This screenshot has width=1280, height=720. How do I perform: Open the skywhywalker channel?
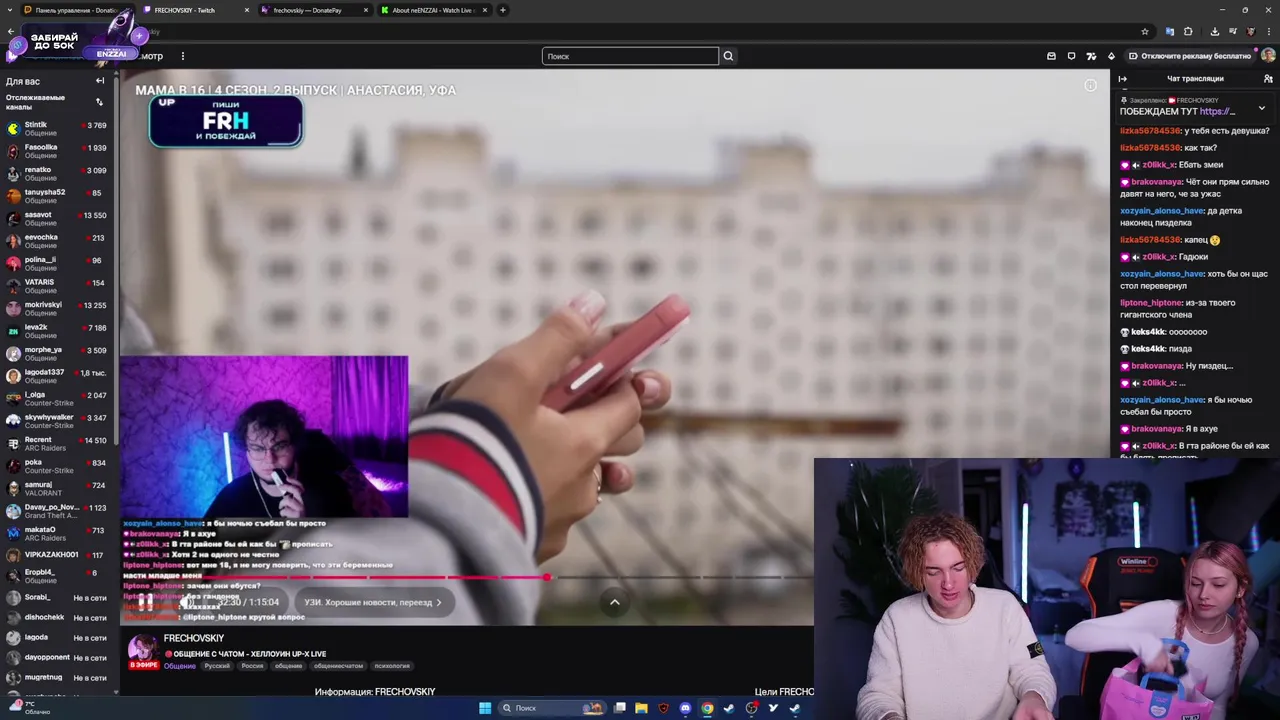tap(59, 421)
